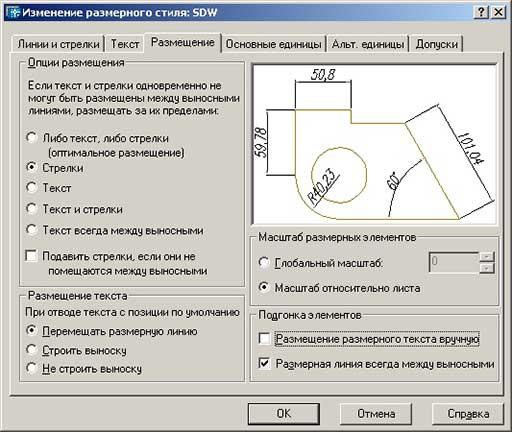Choose the Текст и стрелки option
The image size is (512, 432).
[x=31, y=209]
